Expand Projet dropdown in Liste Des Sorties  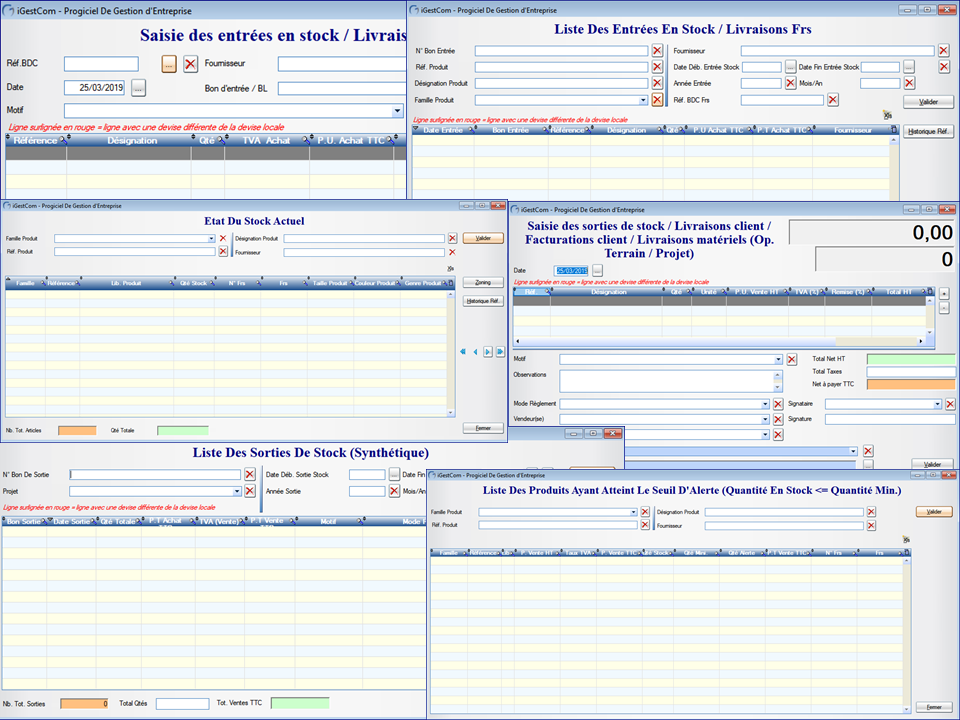237,491
